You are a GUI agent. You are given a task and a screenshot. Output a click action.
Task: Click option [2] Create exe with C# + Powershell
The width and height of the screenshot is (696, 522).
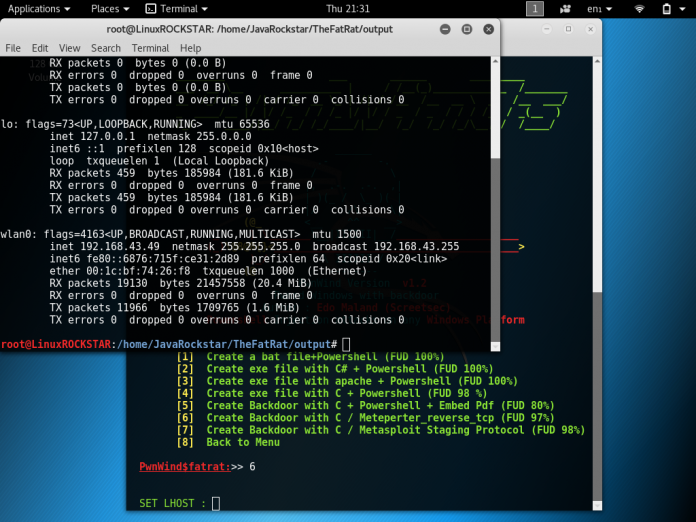coord(335,369)
